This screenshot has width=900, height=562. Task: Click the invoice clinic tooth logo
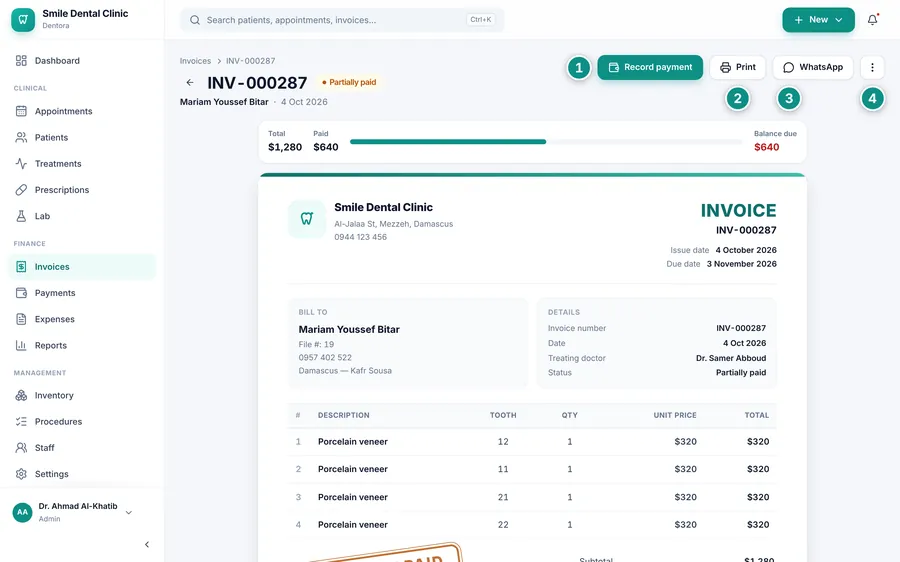[307, 219]
